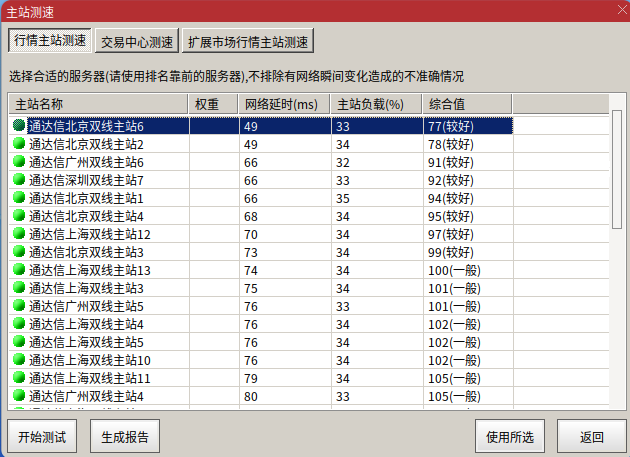Apply selection with 使用所选 button
Screen dimensions: 630x457
[510, 437]
